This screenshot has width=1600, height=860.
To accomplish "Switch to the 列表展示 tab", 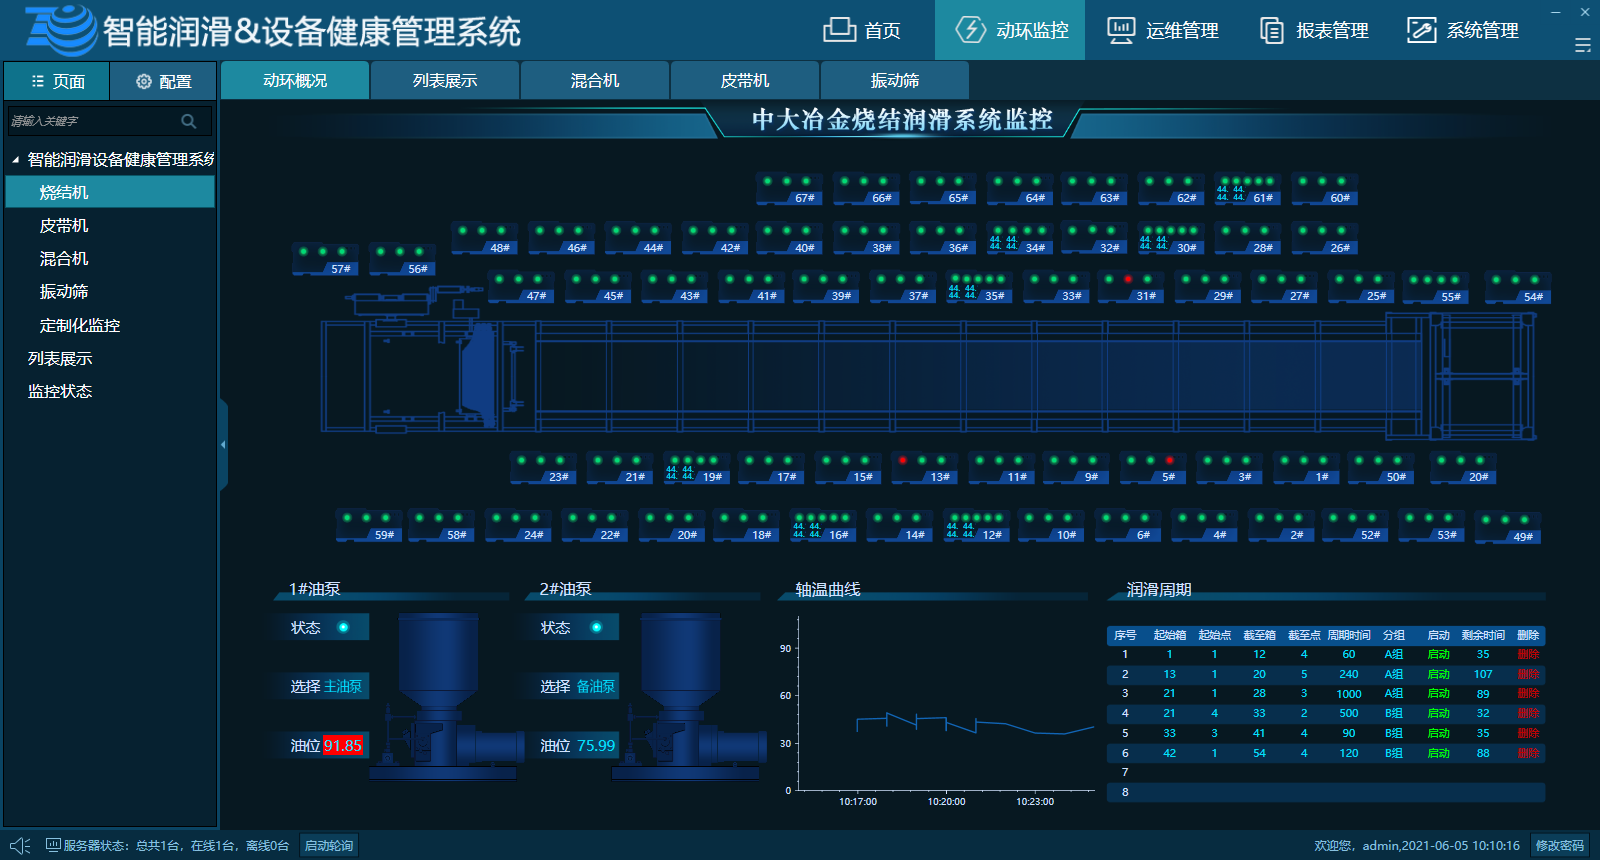I will (x=445, y=80).
